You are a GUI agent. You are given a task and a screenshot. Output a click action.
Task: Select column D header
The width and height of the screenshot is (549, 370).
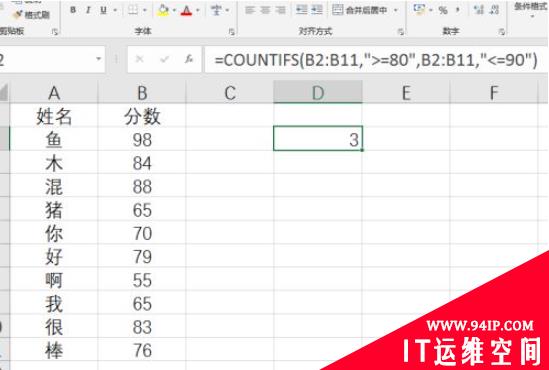[318, 92]
